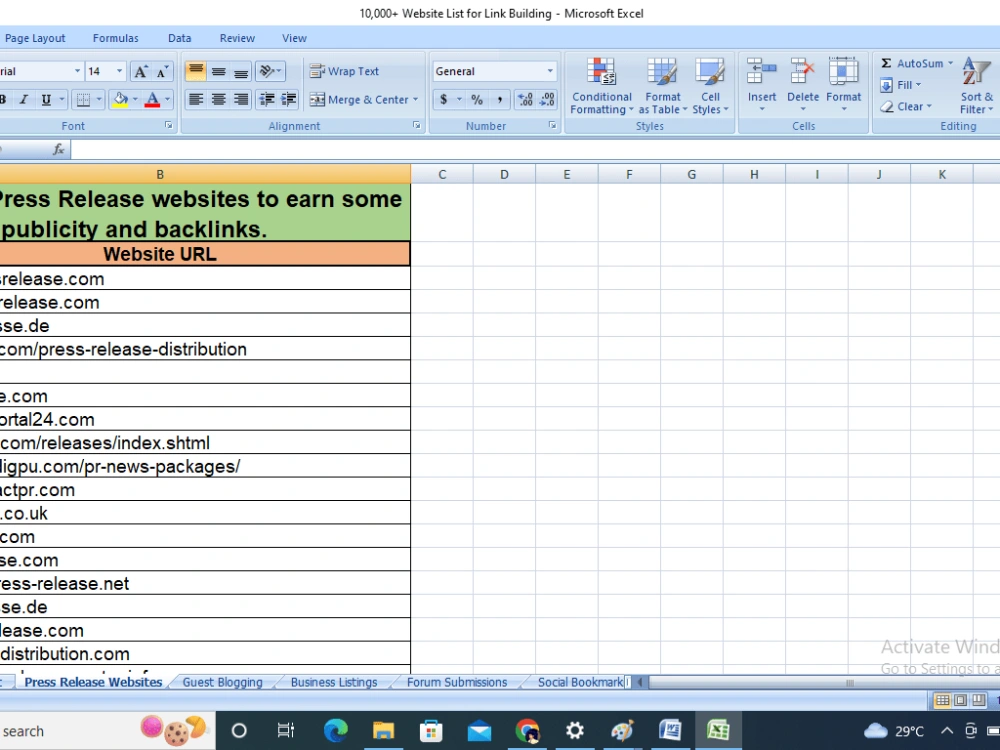Apply Percent Style format
Image resolution: width=1000 pixels, height=750 pixels.
(x=477, y=99)
